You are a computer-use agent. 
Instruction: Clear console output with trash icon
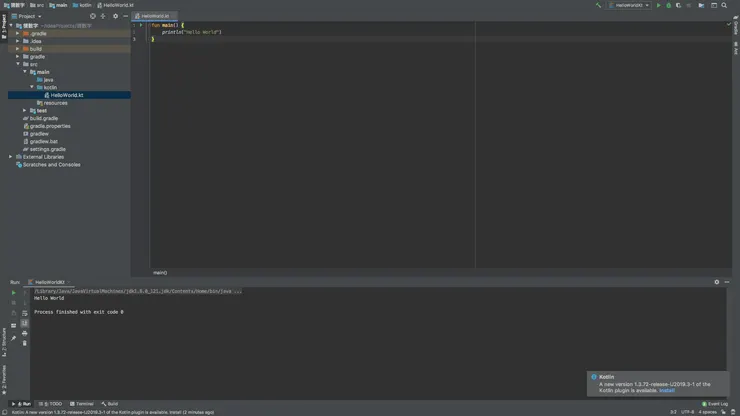click(x=25, y=343)
